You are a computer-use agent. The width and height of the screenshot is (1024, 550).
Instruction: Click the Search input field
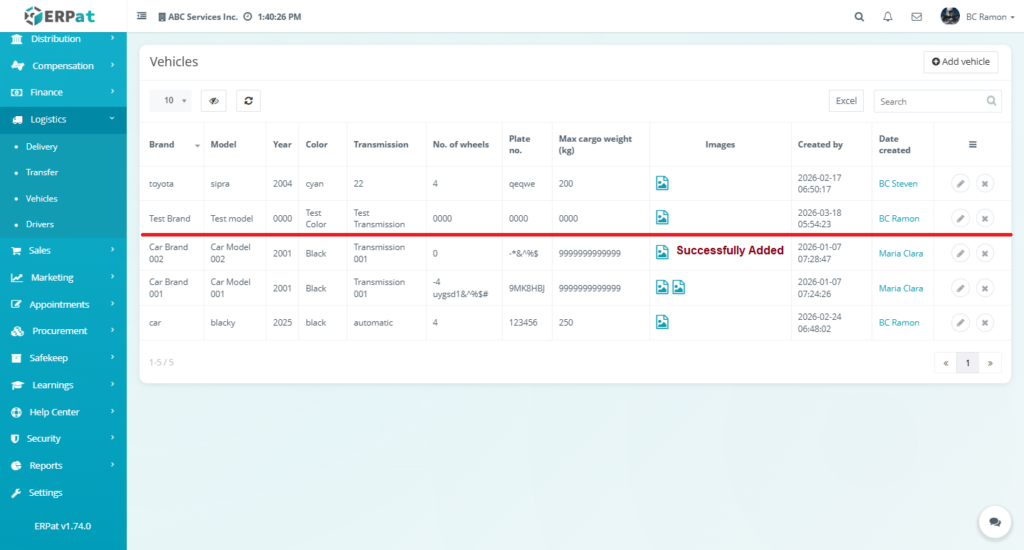[929, 101]
